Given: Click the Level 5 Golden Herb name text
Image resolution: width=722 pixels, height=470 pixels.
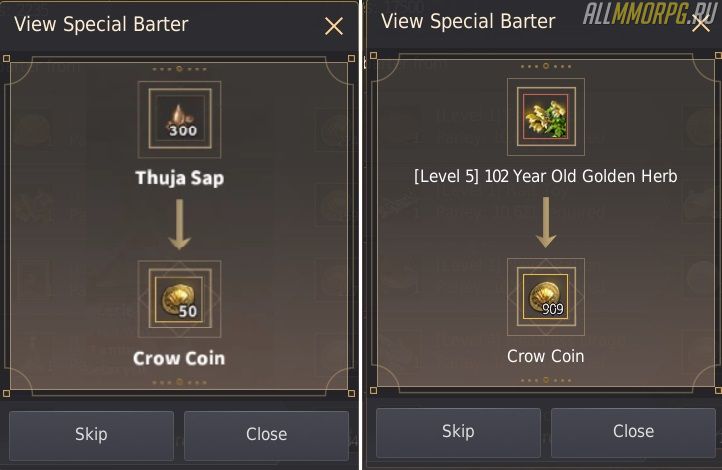Looking at the screenshot, I should click(545, 176).
